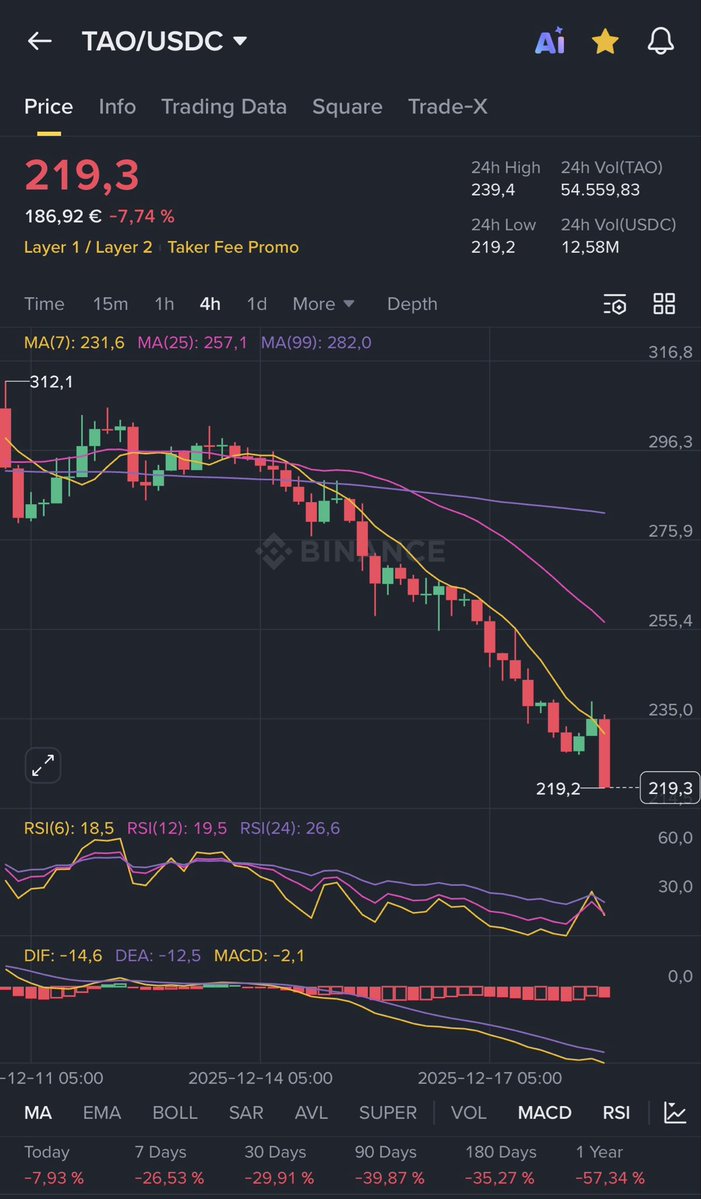The image size is (701, 1199).
Task: Click the RSI(6): 18,5 label
Action: coord(69,828)
